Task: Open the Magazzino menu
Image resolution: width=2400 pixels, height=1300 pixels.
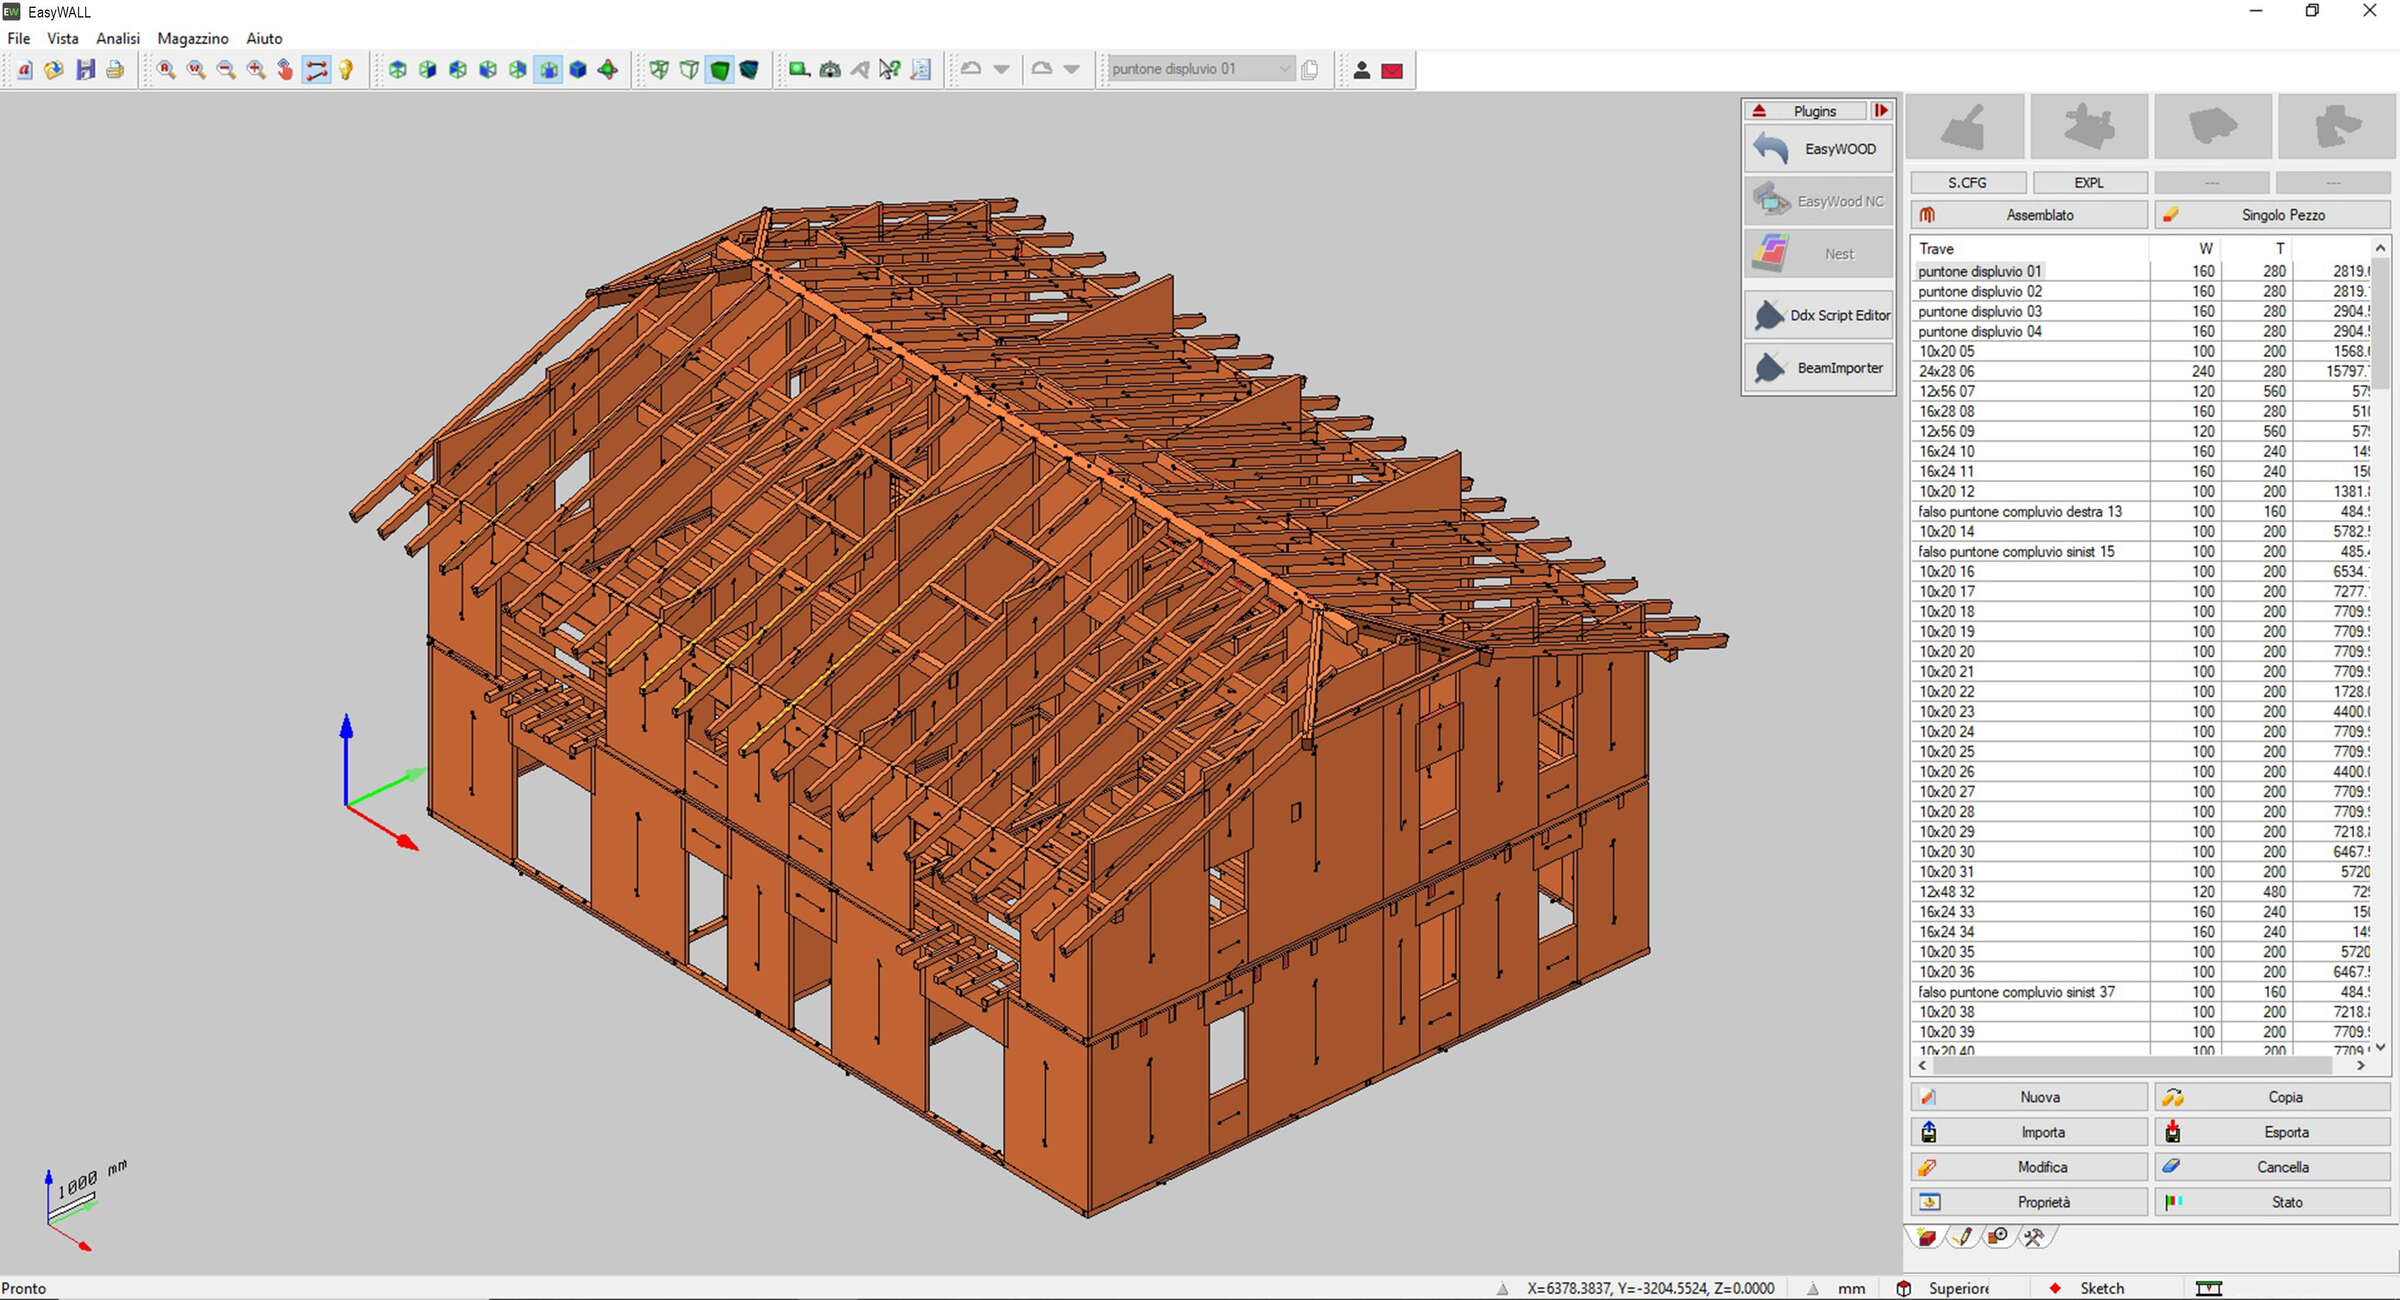Action: (193, 38)
